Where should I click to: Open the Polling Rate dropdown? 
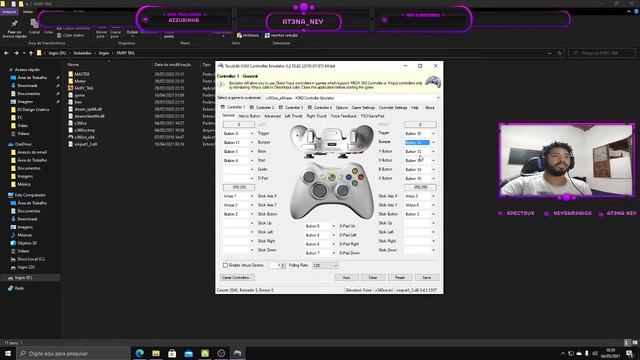pyautogui.click(x=325, y=265)
